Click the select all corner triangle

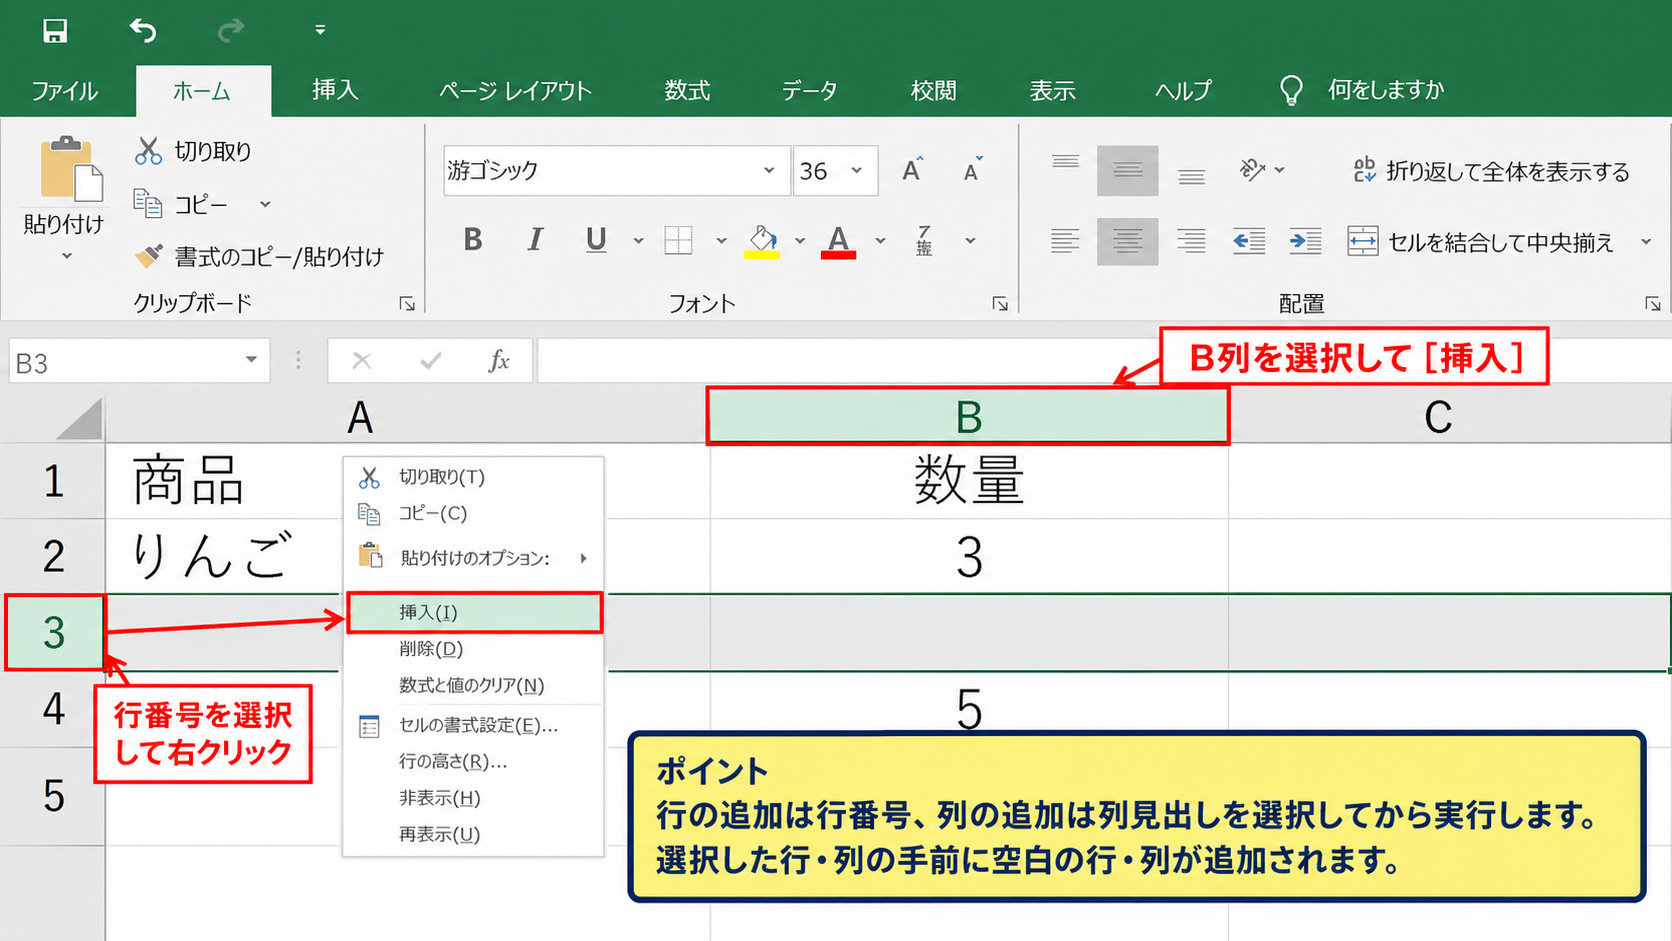(x=79, y=418)
